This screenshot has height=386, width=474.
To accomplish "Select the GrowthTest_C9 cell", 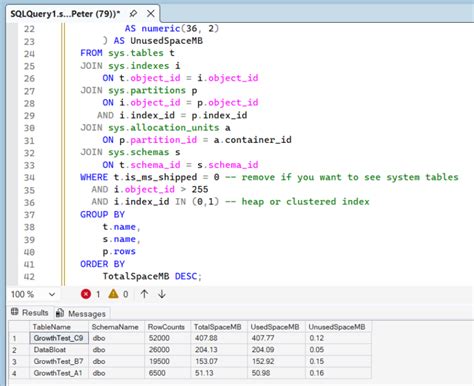I will tap(59, 338).
